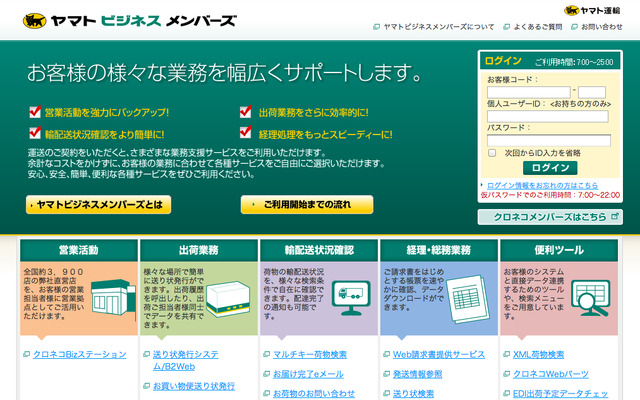This screenshot has height=400, width=640.
Task: Click the invoice sheets icon in 経理・総務業務
Action: tap(468, 299)
